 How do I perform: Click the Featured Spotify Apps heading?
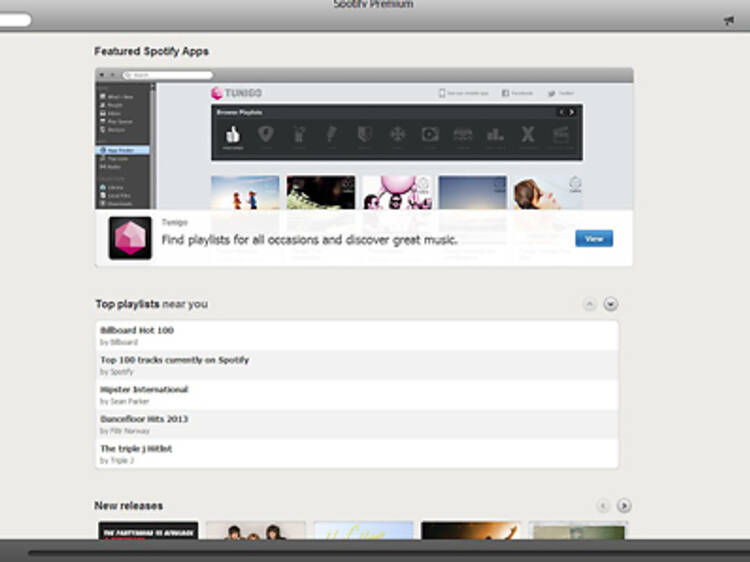click(x=151, y=51)
